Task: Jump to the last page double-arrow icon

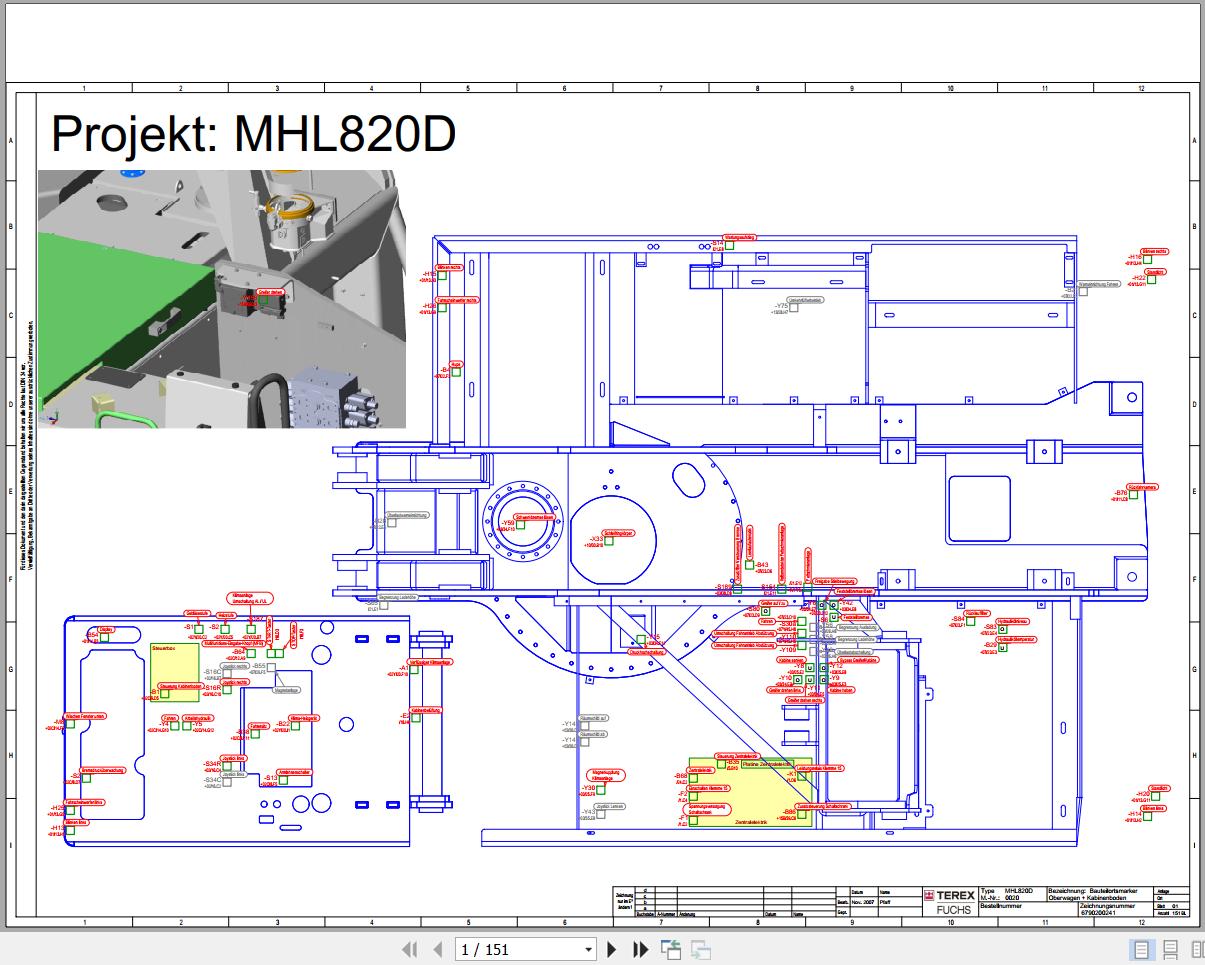Action: [x=640, y=949]
